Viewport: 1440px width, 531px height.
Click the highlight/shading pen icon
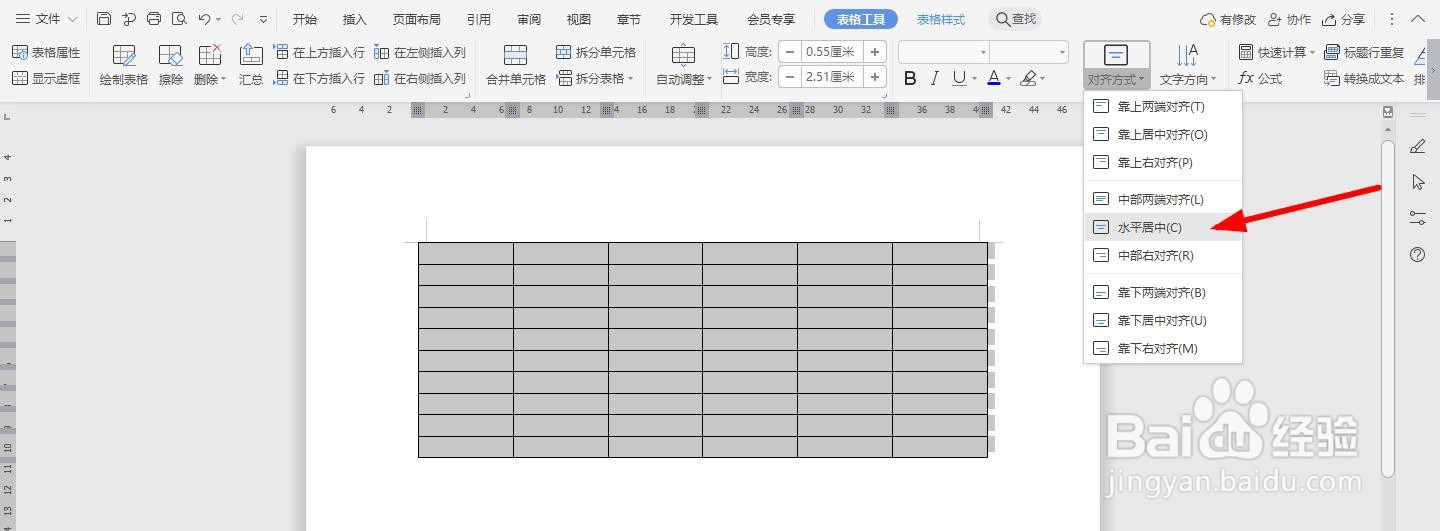(x=1027, y=78)
